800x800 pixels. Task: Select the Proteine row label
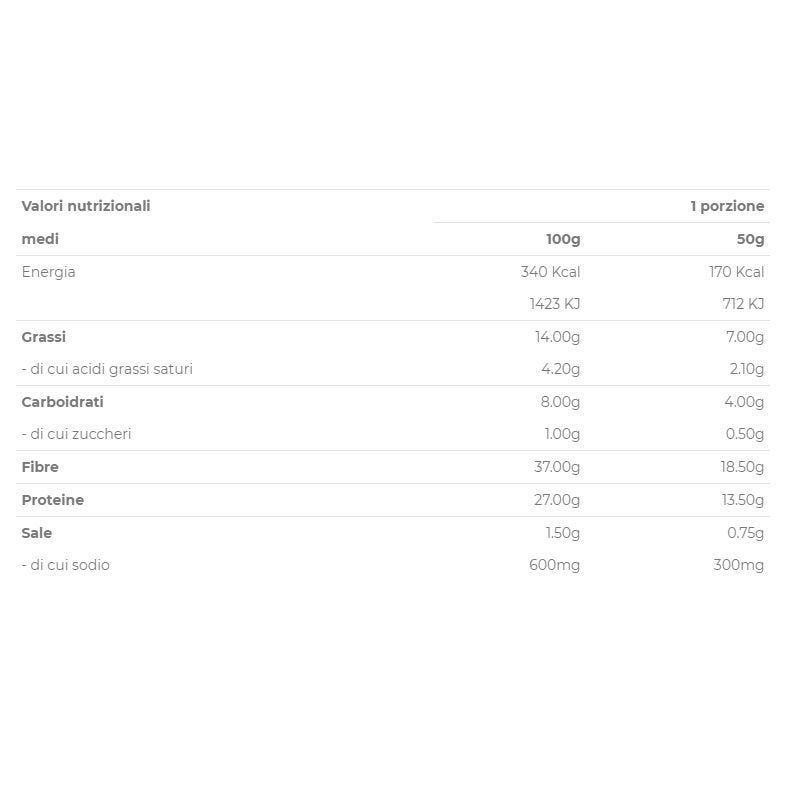(53, 500)
